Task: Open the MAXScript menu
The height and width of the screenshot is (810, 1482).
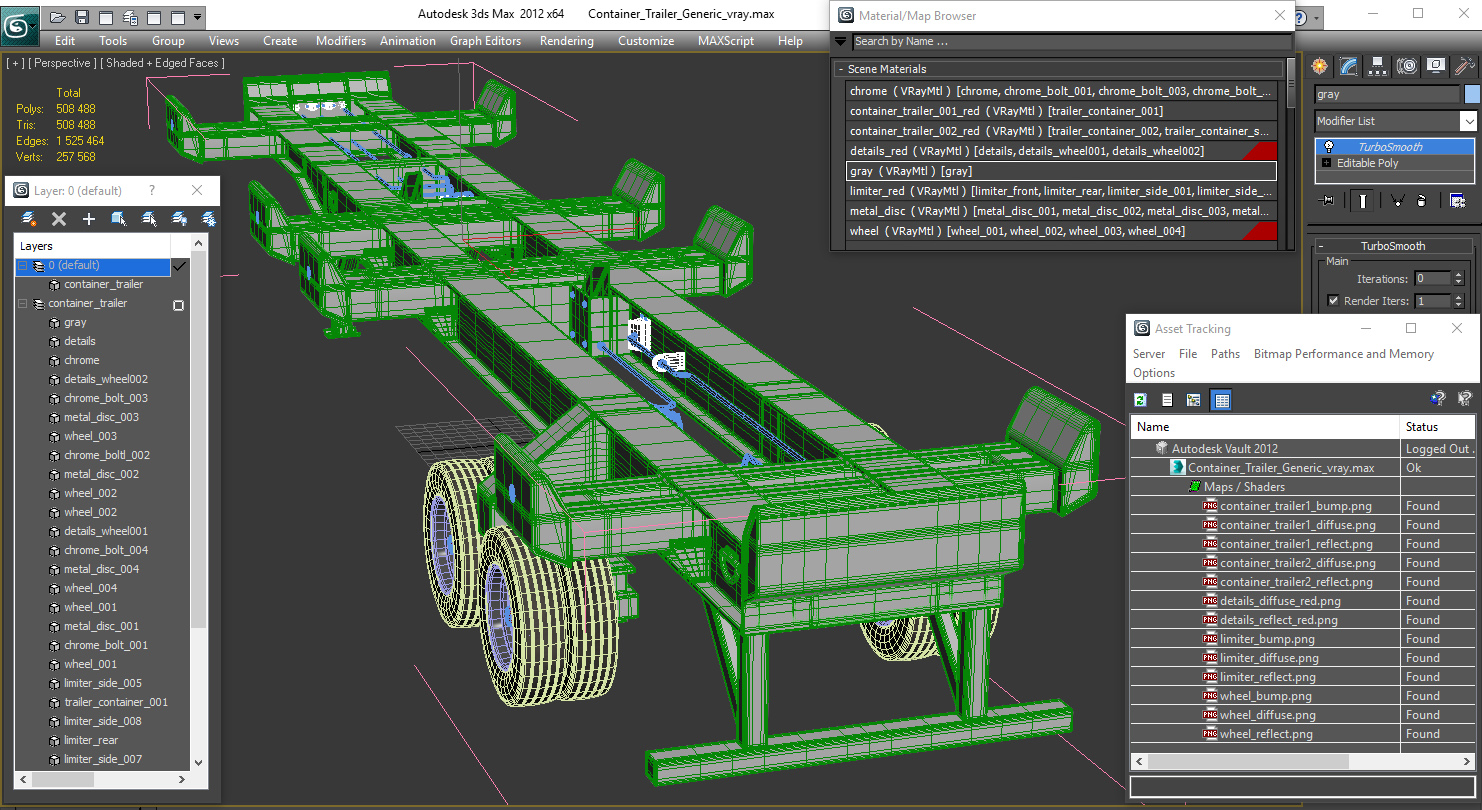Action: [726, 41]
